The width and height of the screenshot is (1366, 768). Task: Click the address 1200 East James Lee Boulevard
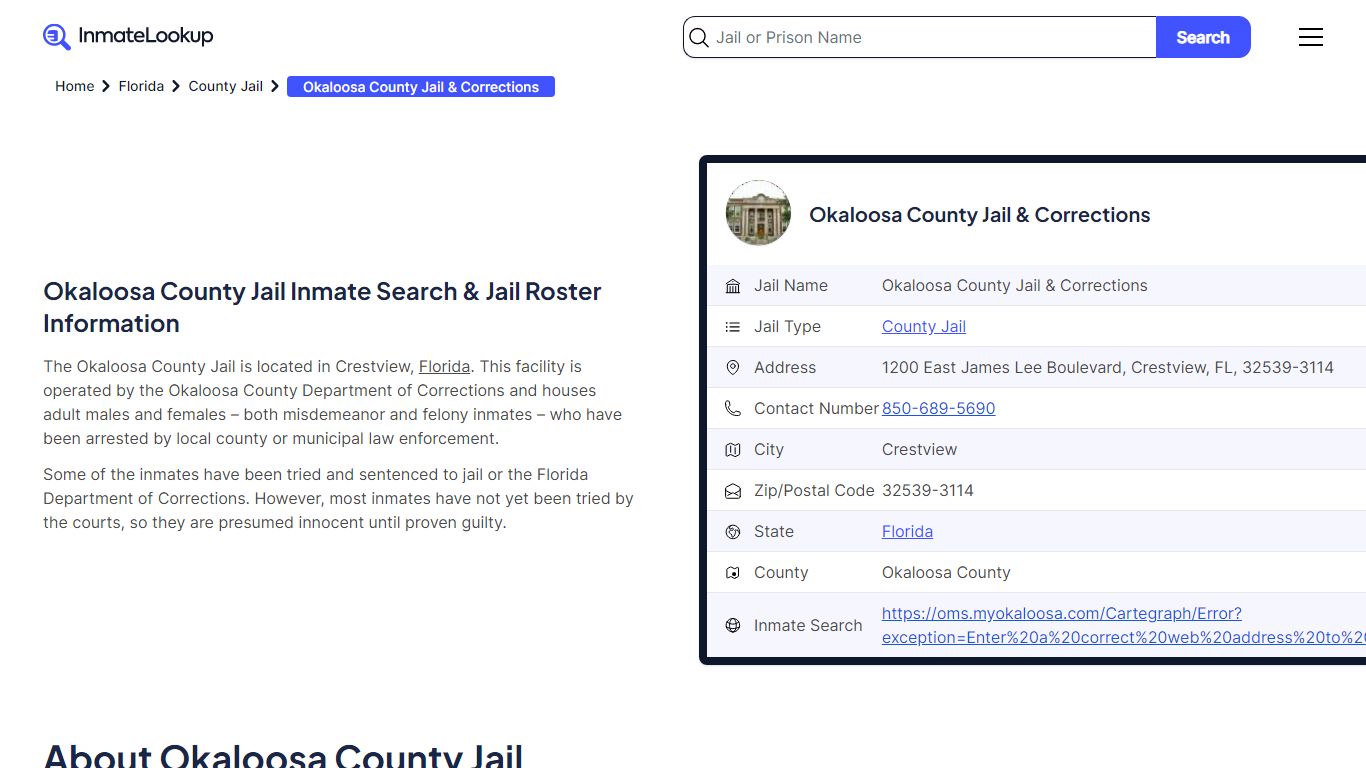pos(1108,367)
